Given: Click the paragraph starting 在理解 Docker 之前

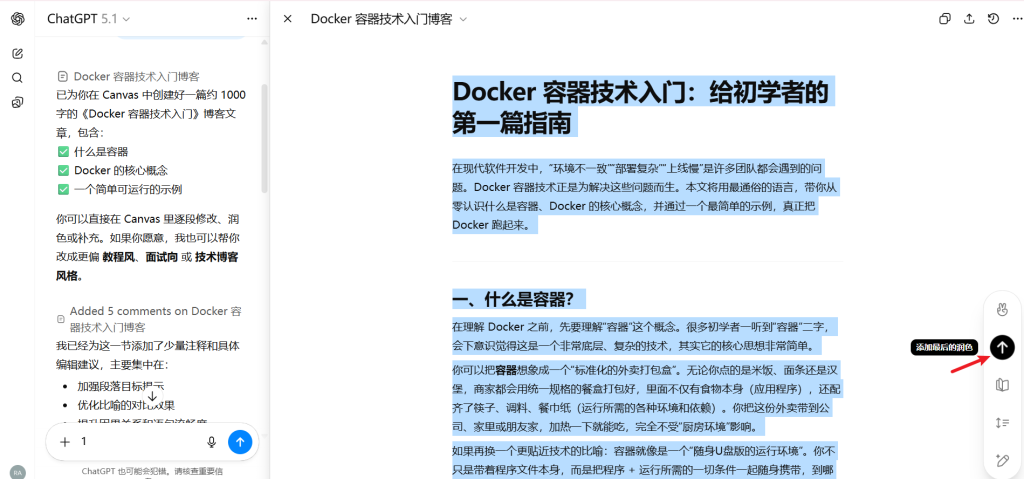Looking at the screenshot, I should [645, 336].
